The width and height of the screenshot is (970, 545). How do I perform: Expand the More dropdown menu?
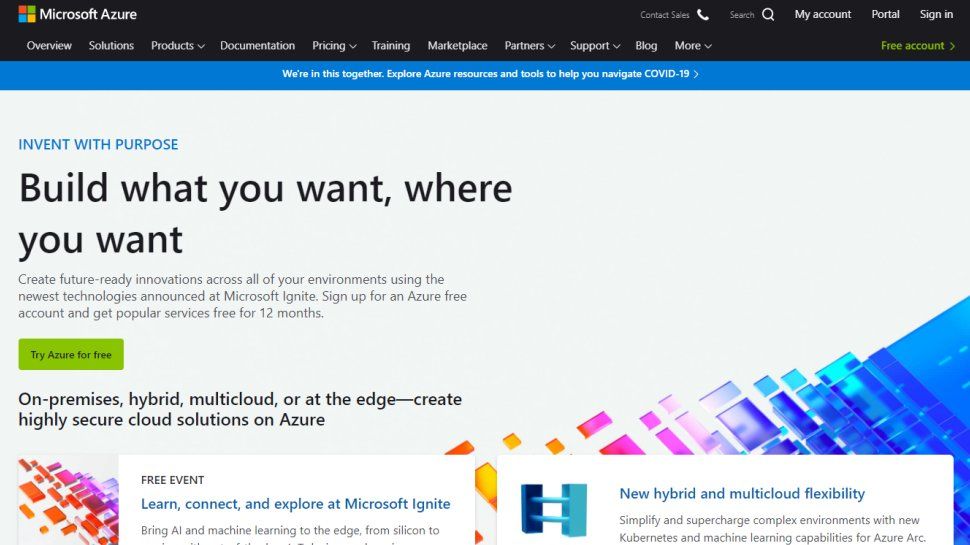click(693, 46)
